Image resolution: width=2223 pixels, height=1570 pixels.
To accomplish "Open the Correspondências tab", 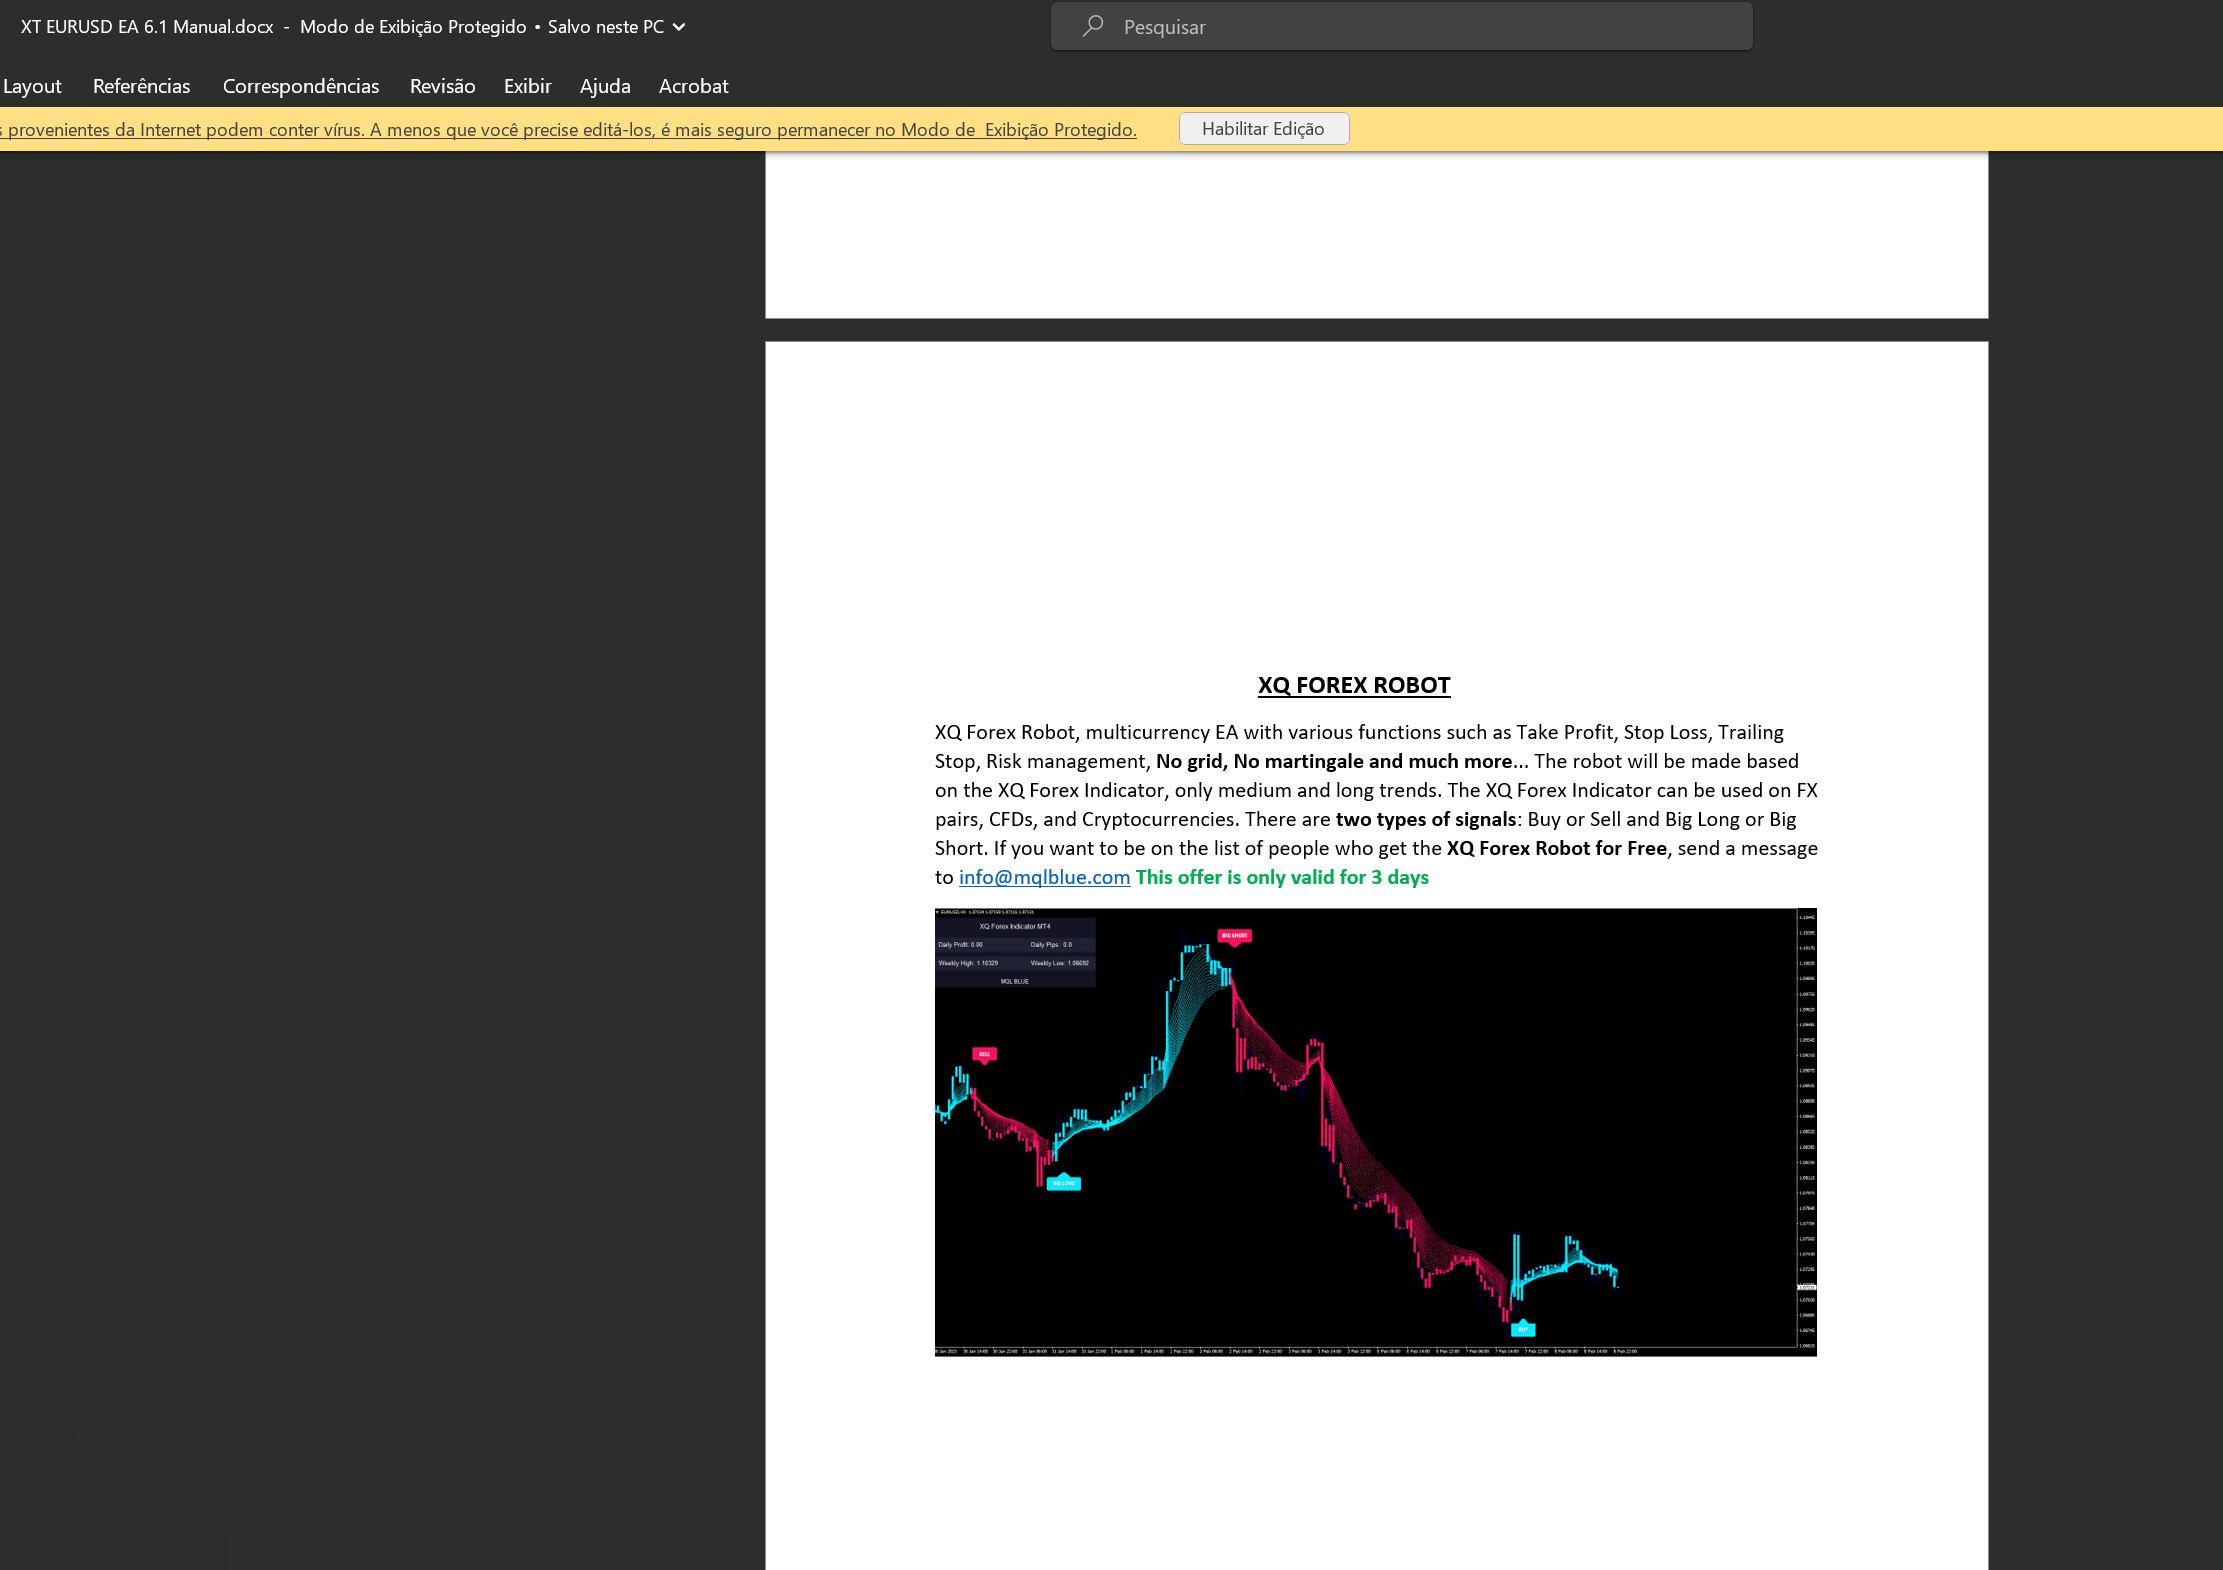I will click(300, 86).
